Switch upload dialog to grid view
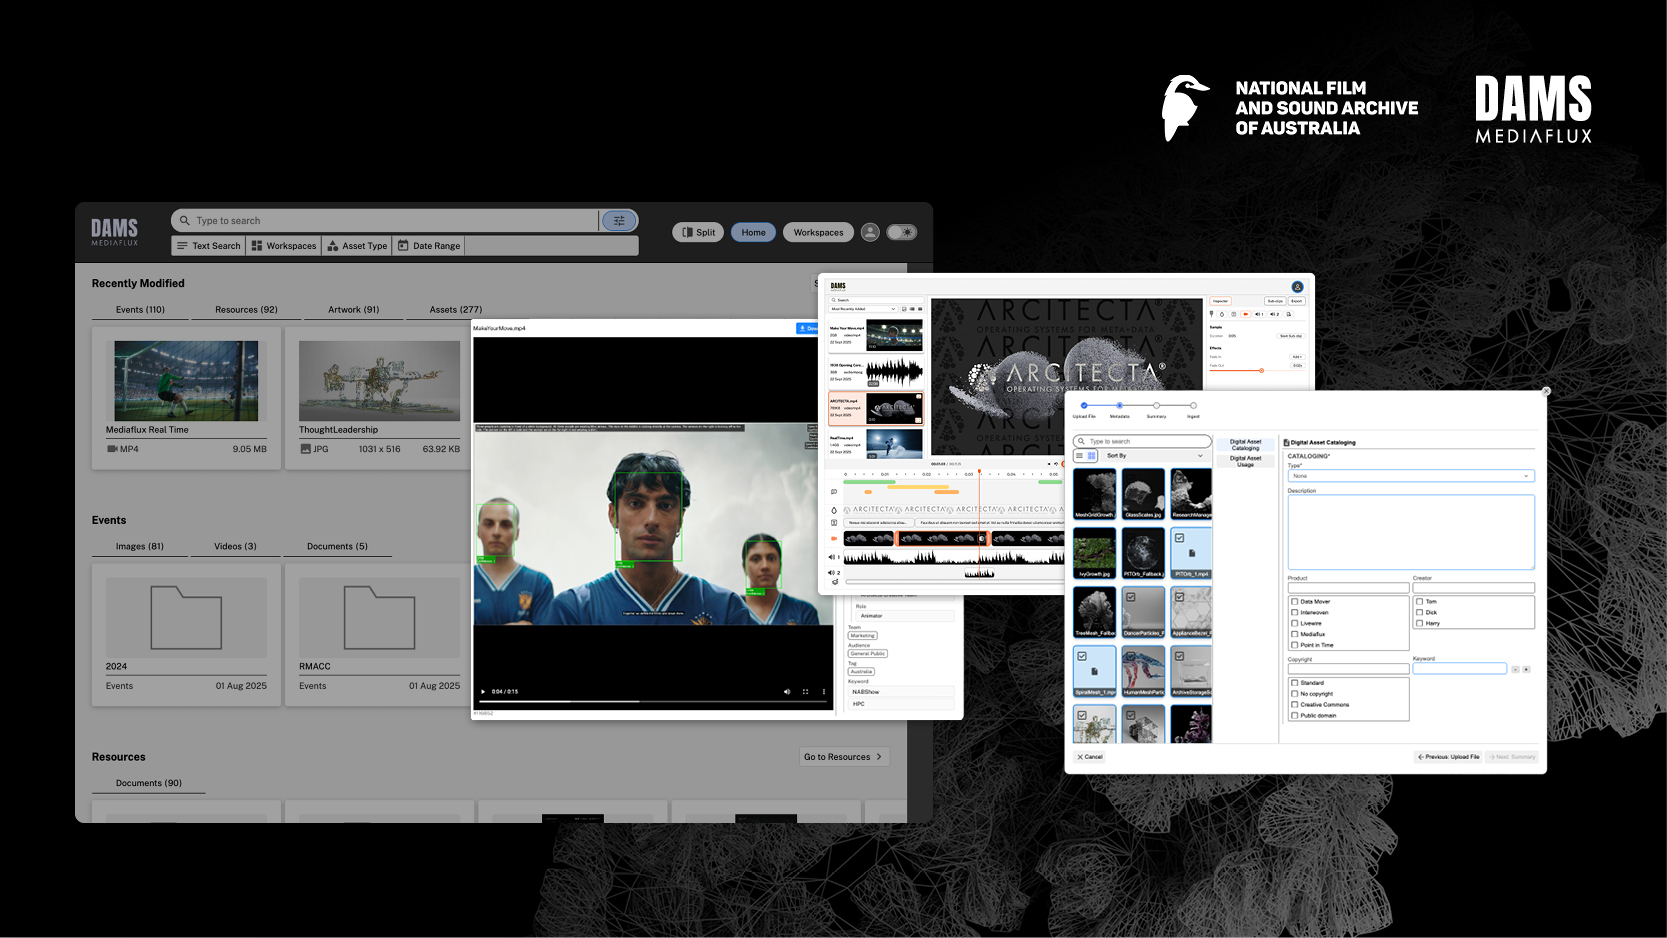 1091,456
